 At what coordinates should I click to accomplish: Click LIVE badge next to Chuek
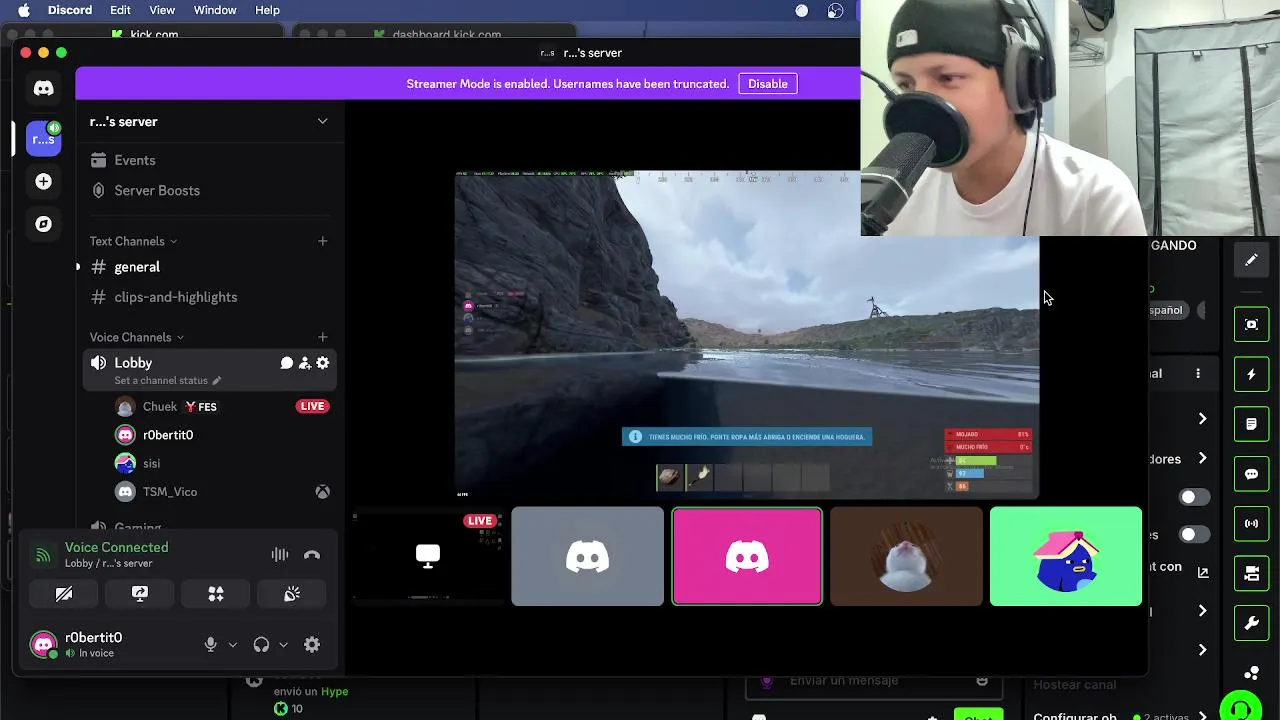click(x=312, y=406)
